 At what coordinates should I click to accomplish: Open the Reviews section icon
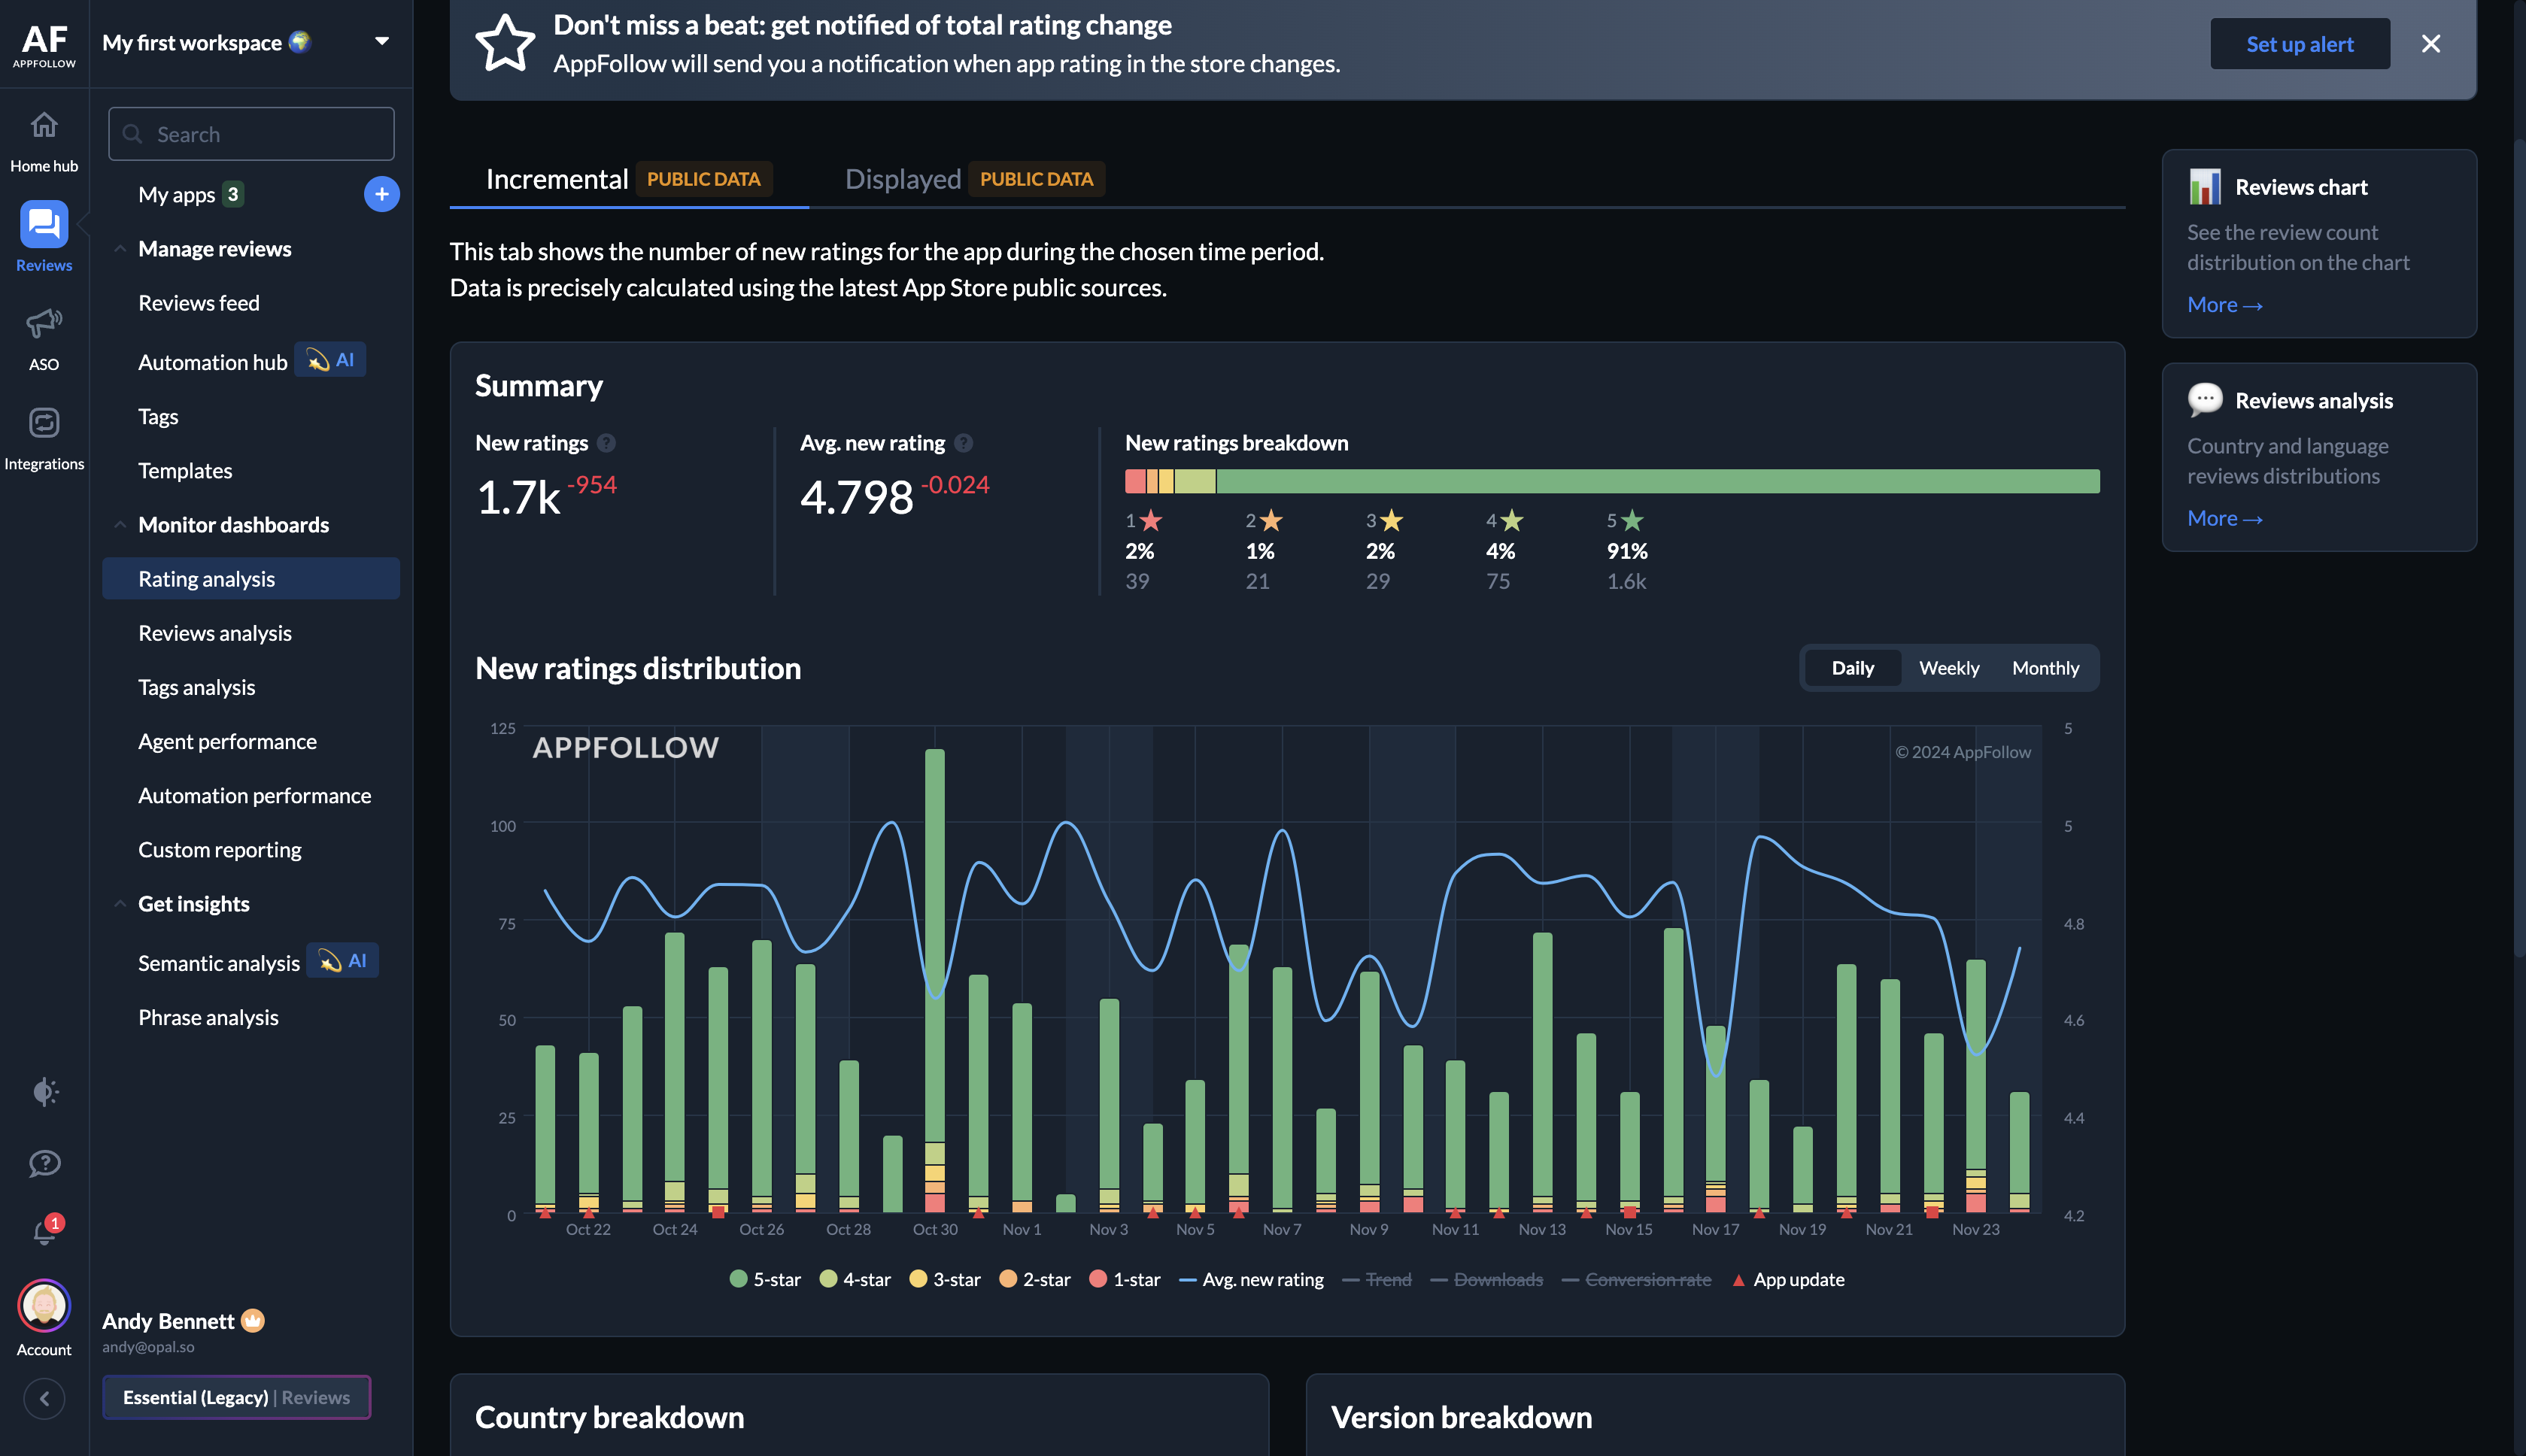pyautogui.click(x=44, y=225)
